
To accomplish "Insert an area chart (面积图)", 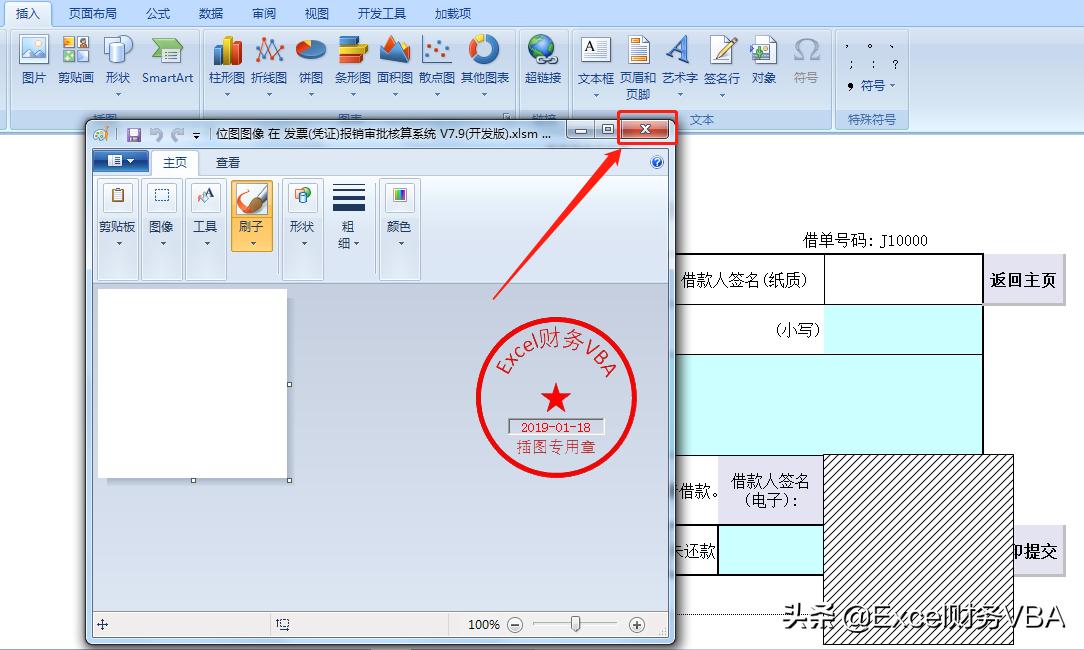I will pos(395,65).
